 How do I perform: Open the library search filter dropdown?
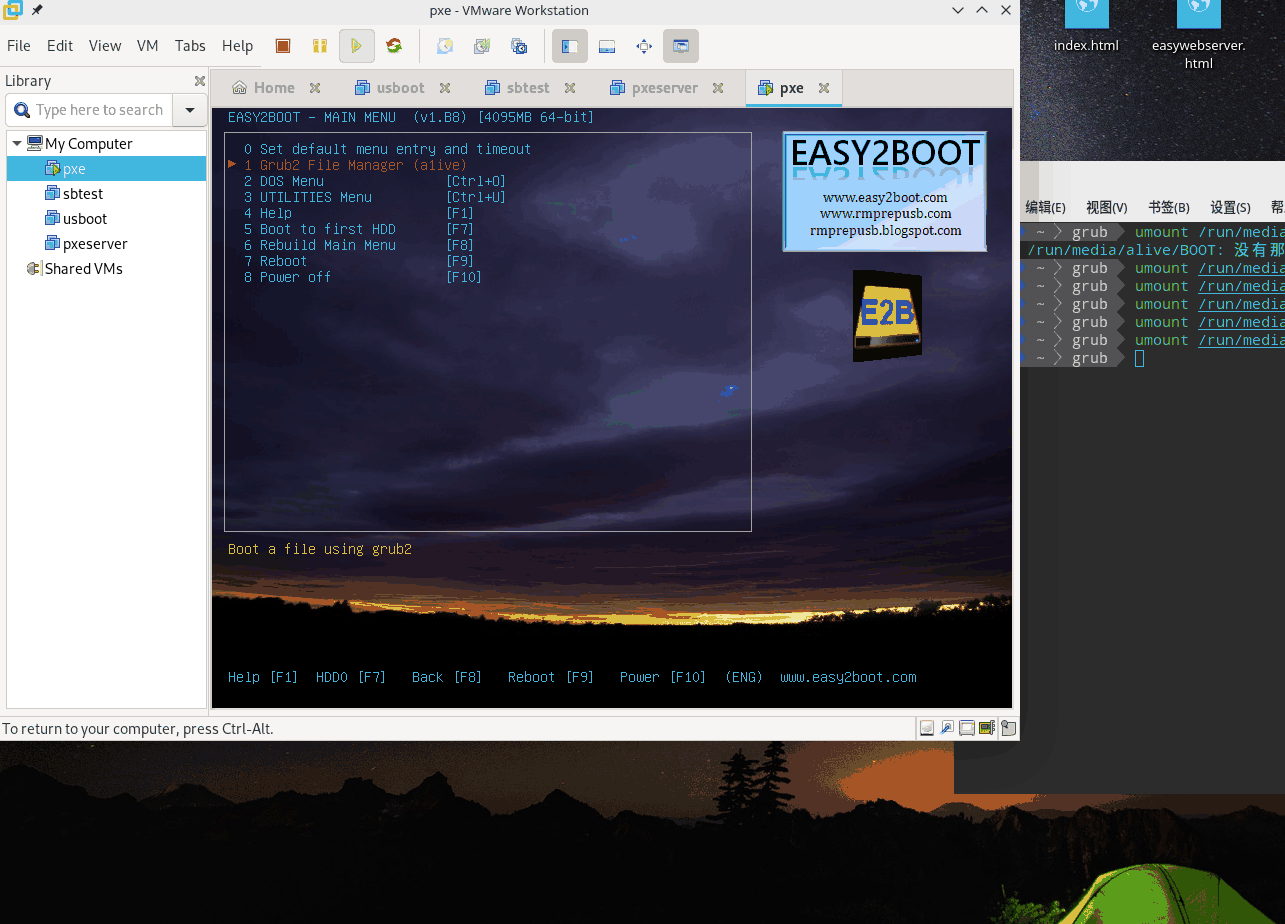(x=190, y=110)
